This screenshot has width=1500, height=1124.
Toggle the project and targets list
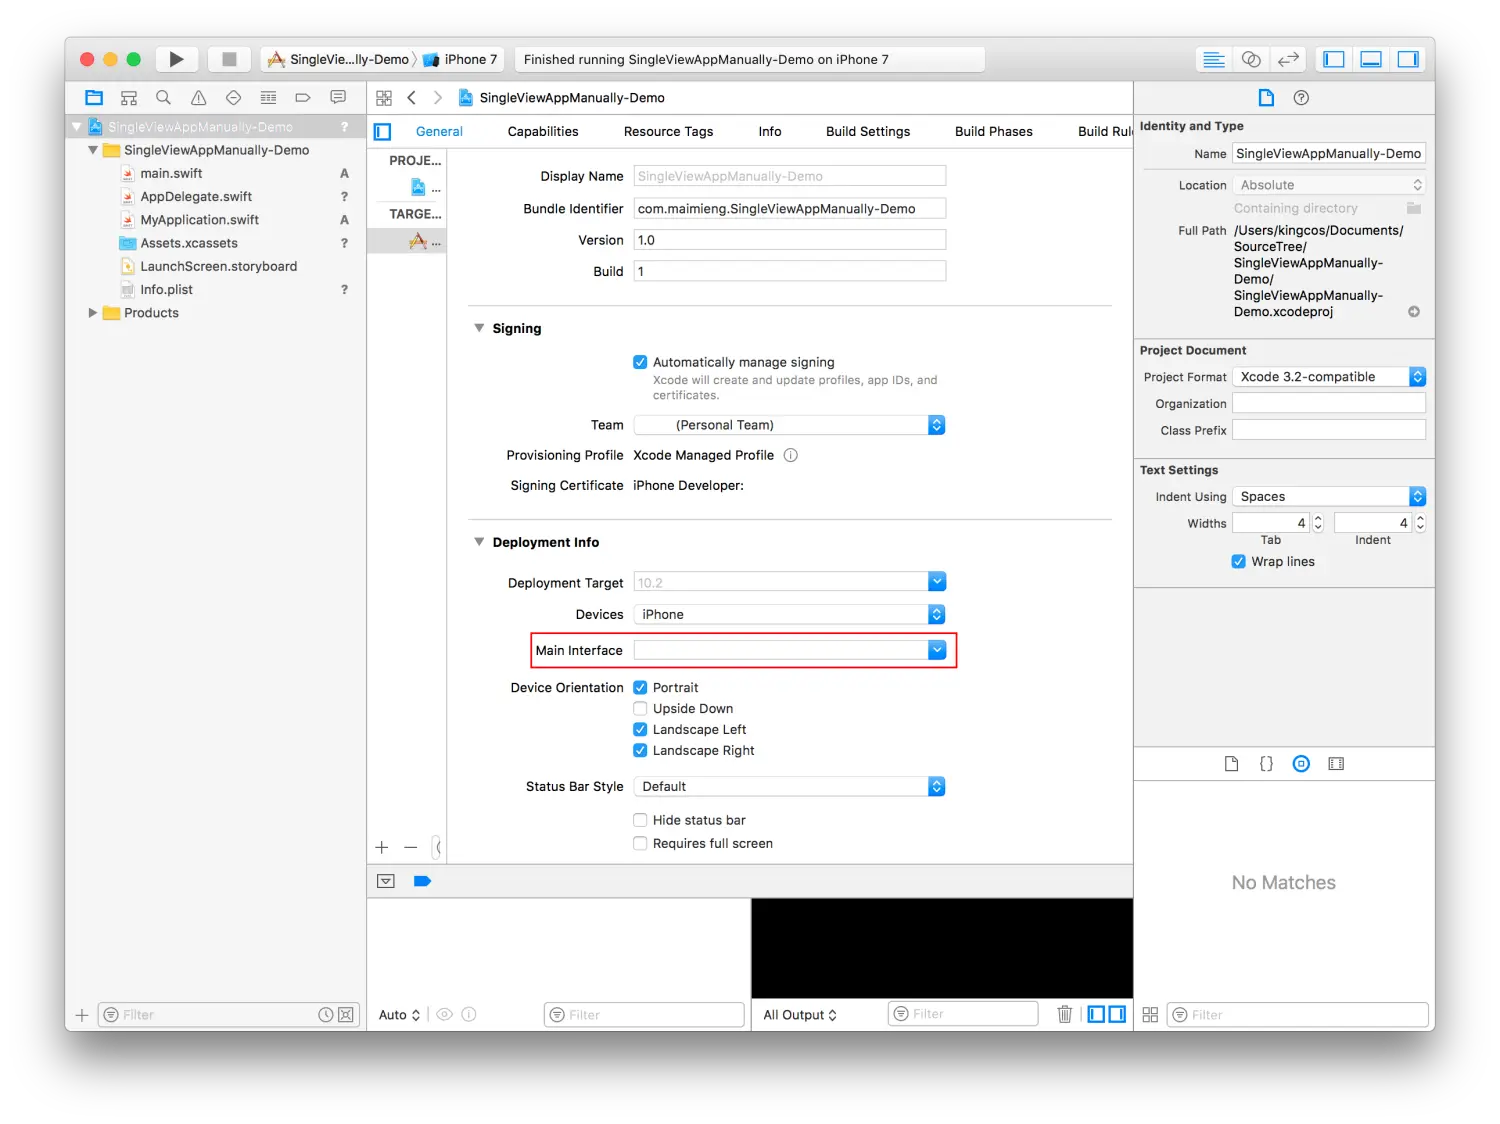click(383, 131)
